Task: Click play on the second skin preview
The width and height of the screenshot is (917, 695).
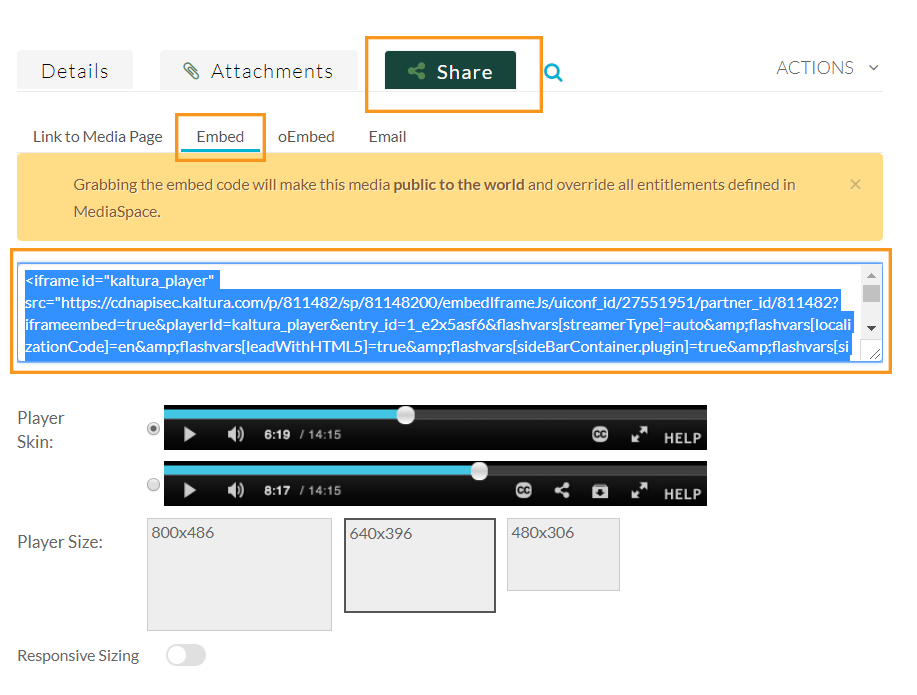Action: click(x=189, y=490)
